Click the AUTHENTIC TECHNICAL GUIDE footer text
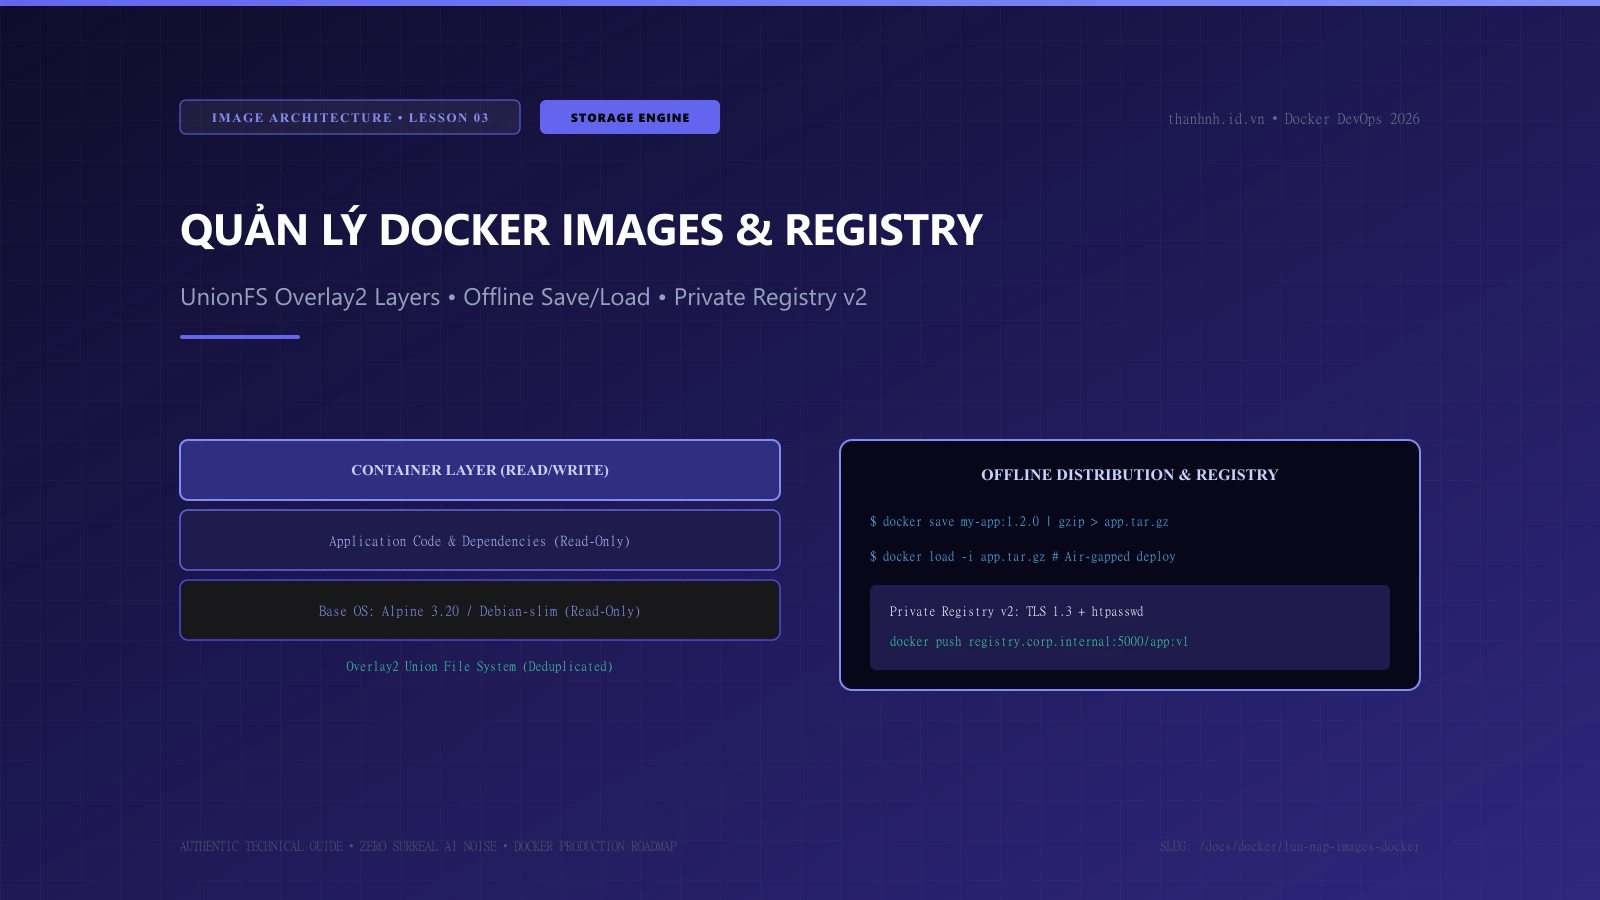Screen dimensions: 1600x900 428,847
